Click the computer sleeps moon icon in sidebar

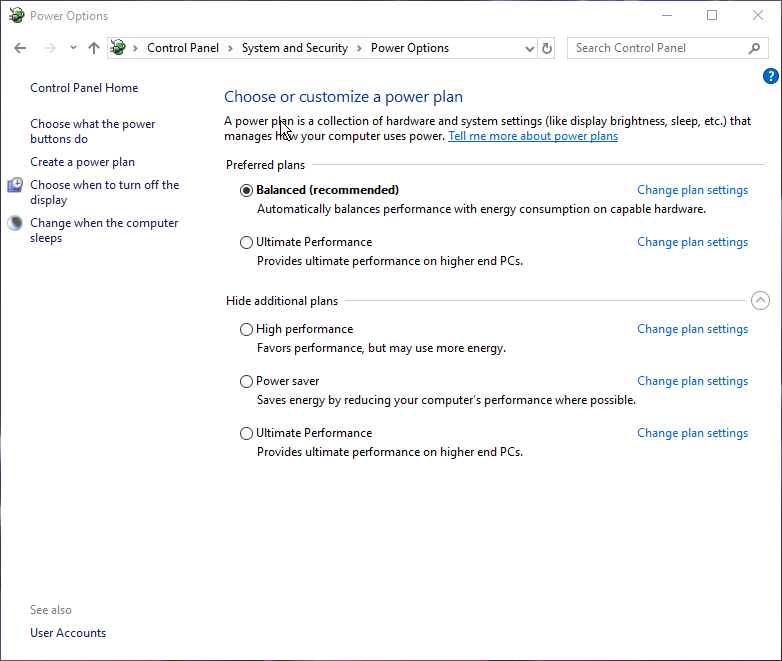coord(15,223)
